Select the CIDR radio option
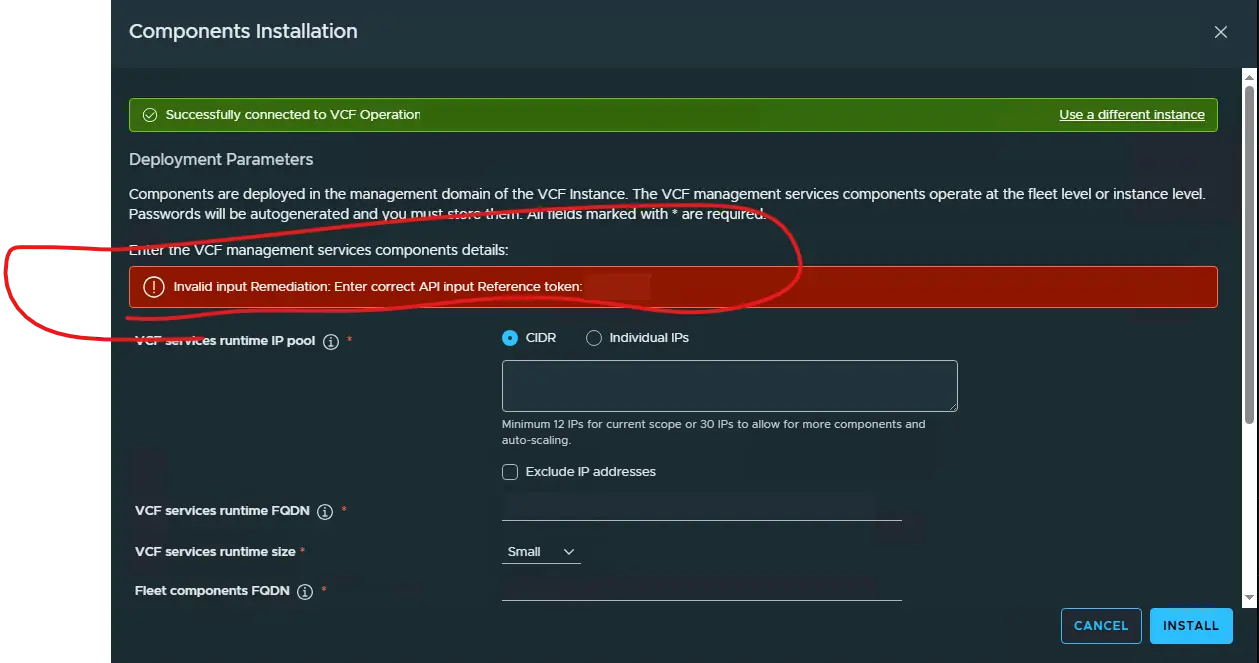Viewport: 1259px width, 663px height. [510, 338]
